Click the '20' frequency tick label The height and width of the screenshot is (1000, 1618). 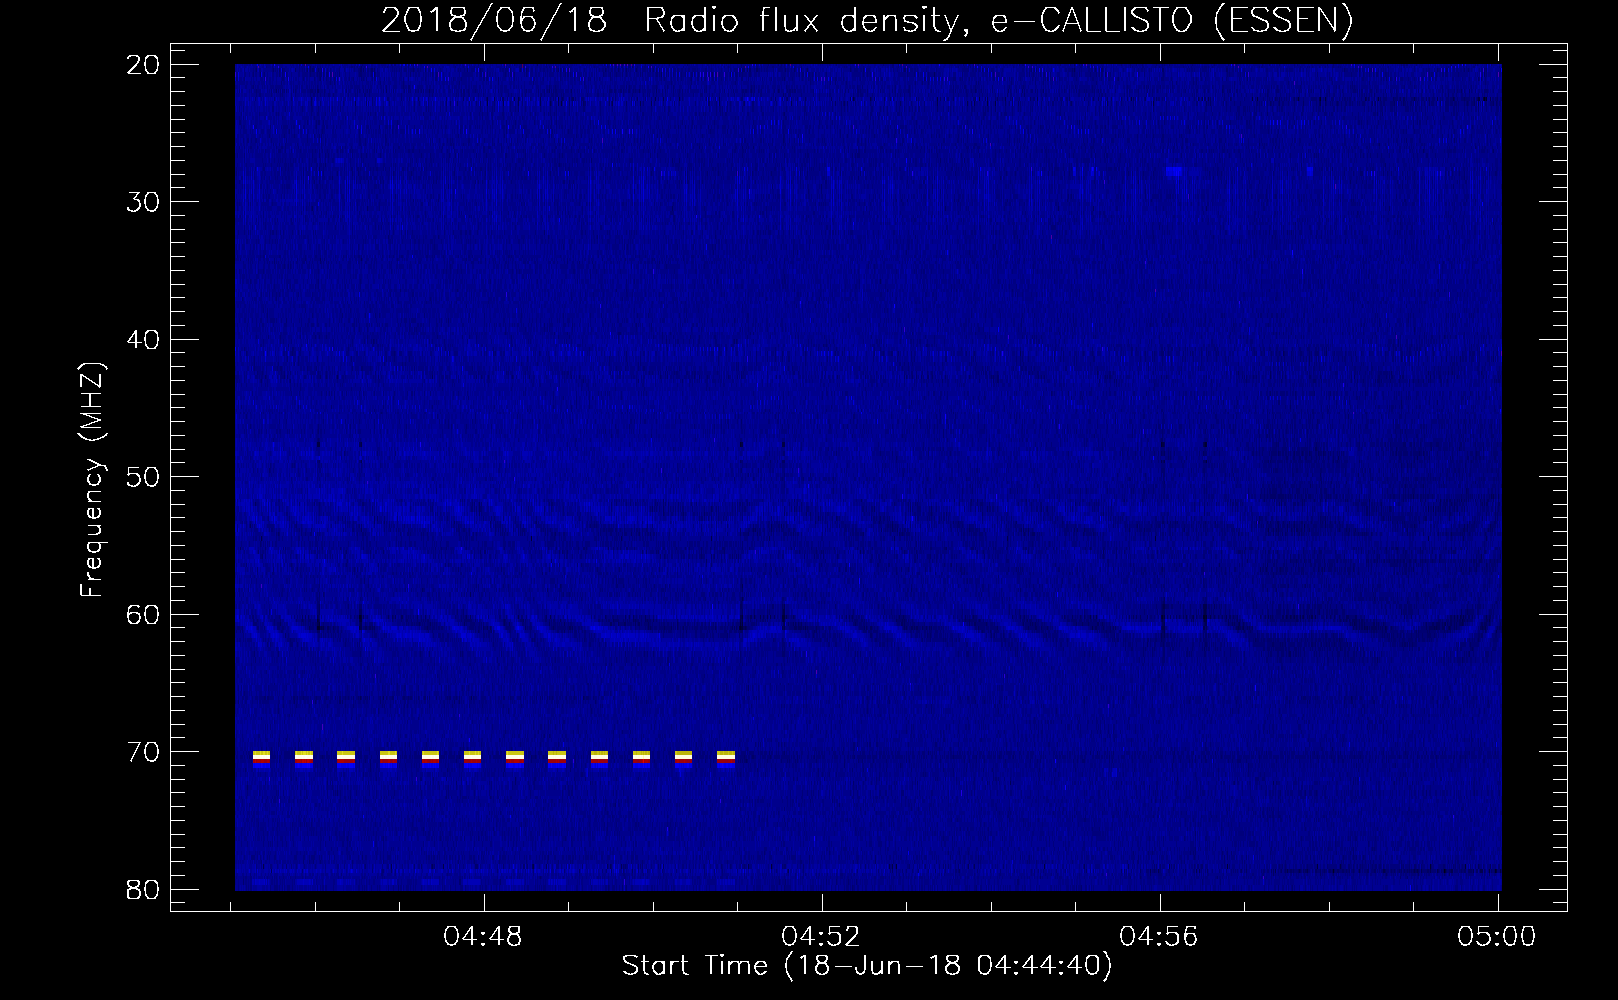[144, 65]
